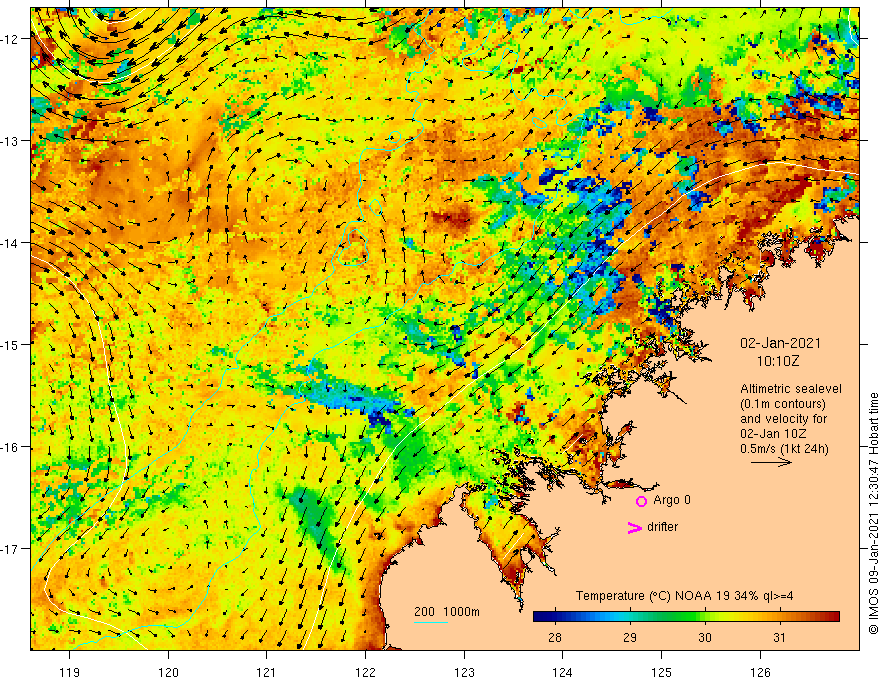Click the 'drifter' legend label
Image resolution: width=880 pixels, height=680 pixels.
pos(662,527)
